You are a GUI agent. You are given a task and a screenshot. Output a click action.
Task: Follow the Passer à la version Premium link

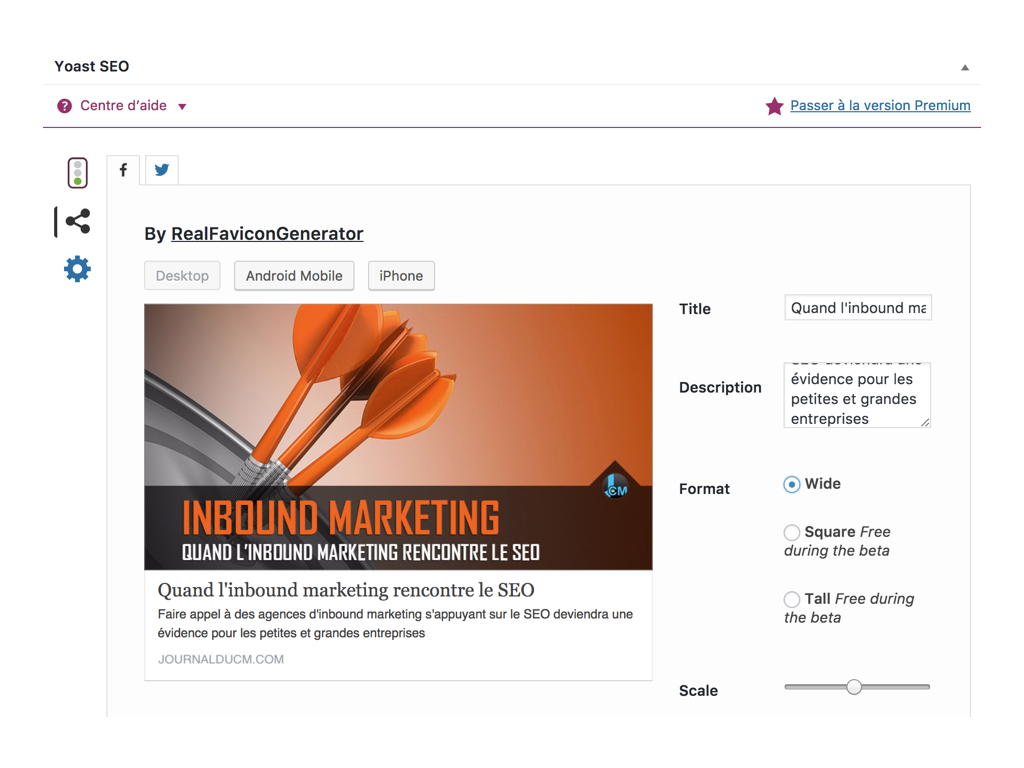880,105
